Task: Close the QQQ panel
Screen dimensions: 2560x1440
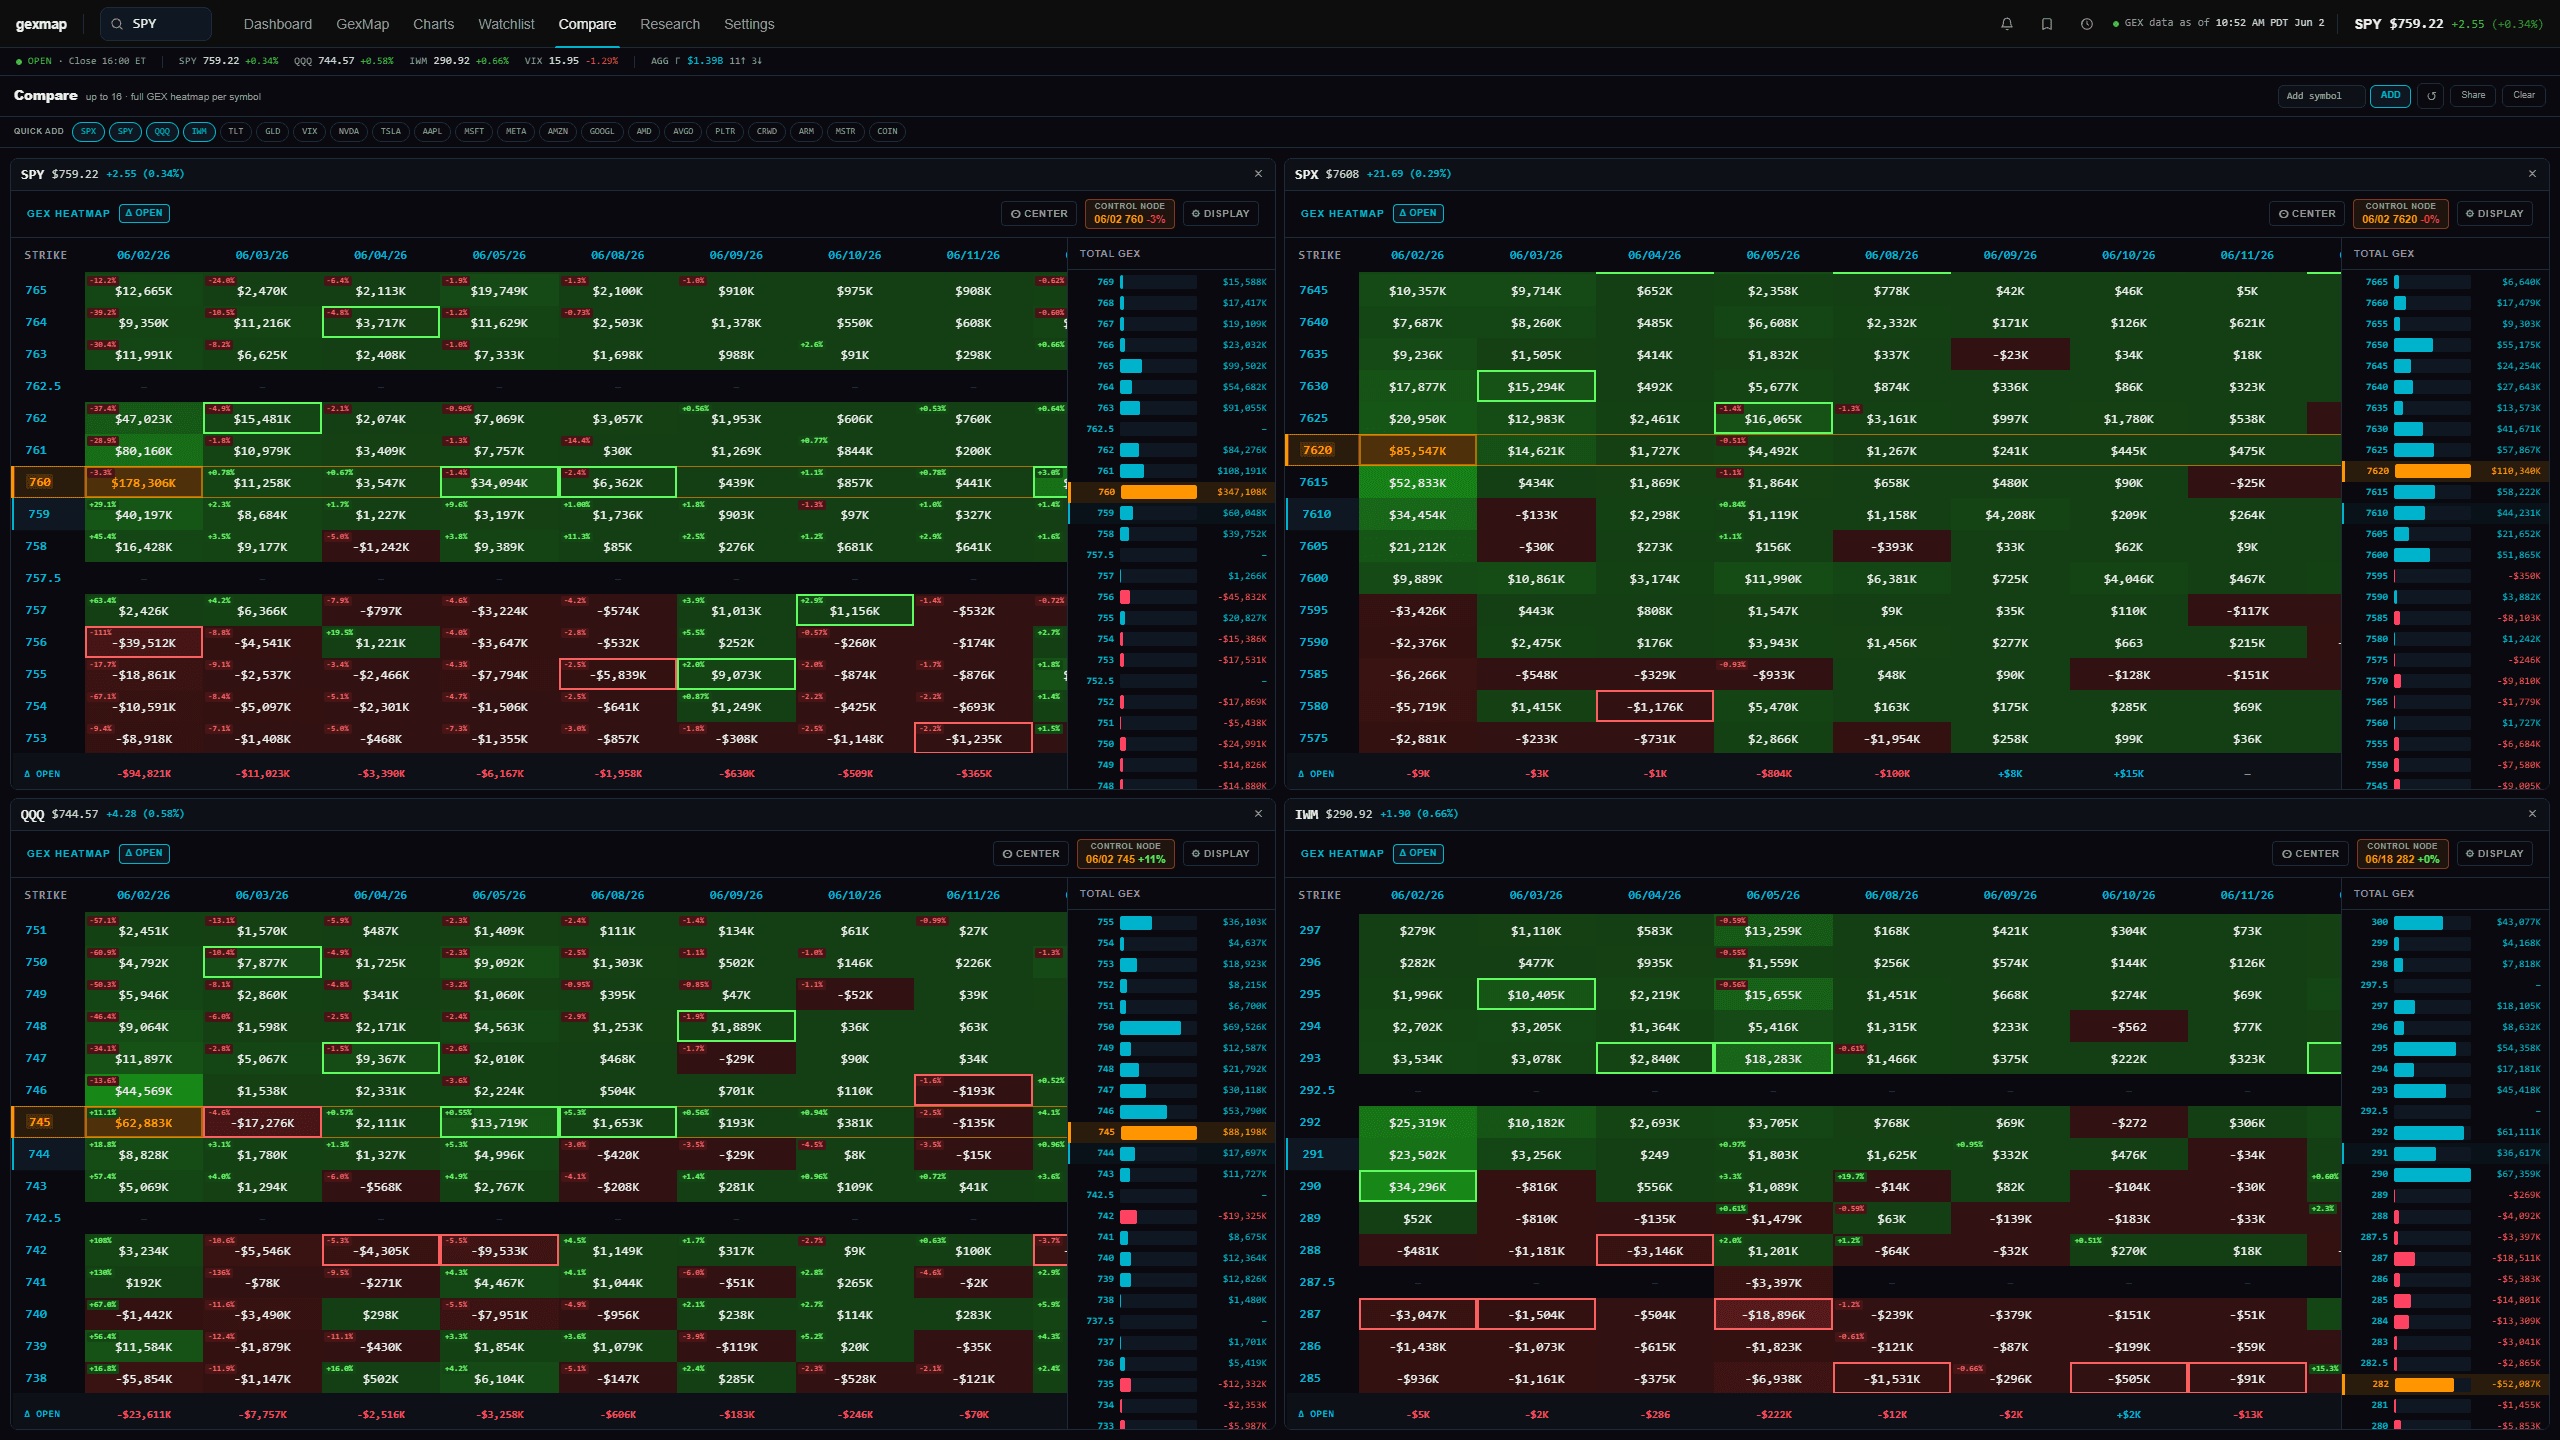Action: 1258,814
